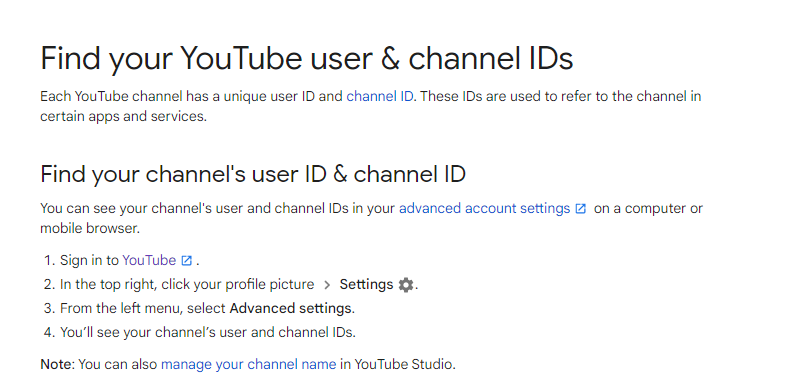The image size is (786, 388).
Task: Click the words certain apps and services
Action: [123, 116]
